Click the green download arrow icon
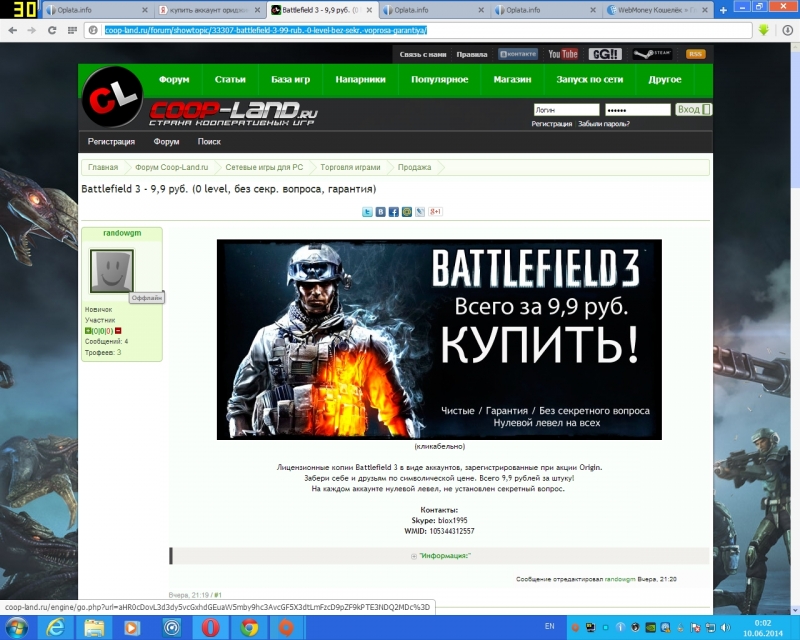This screenshot has height=640, width=800. tap(764, 31)
